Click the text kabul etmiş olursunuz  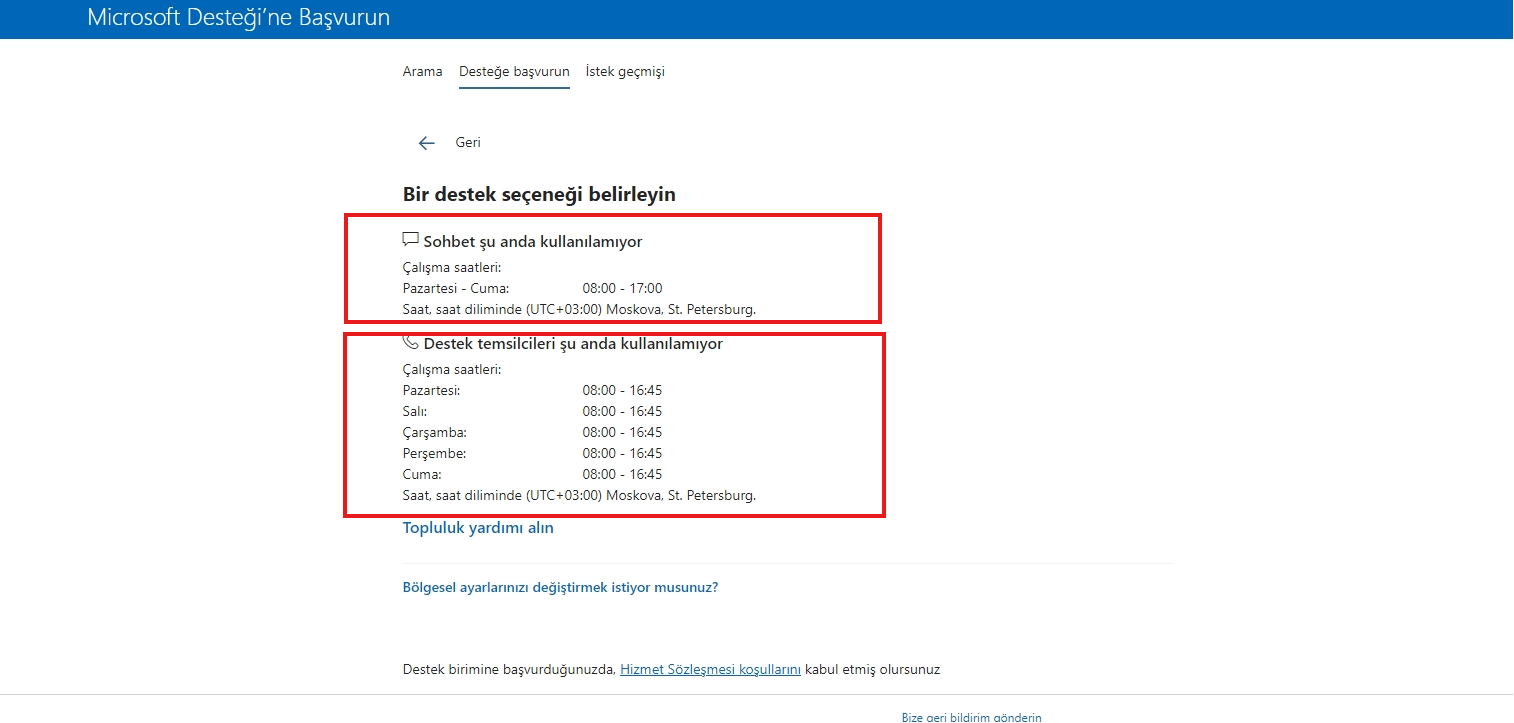pos(872,670)
